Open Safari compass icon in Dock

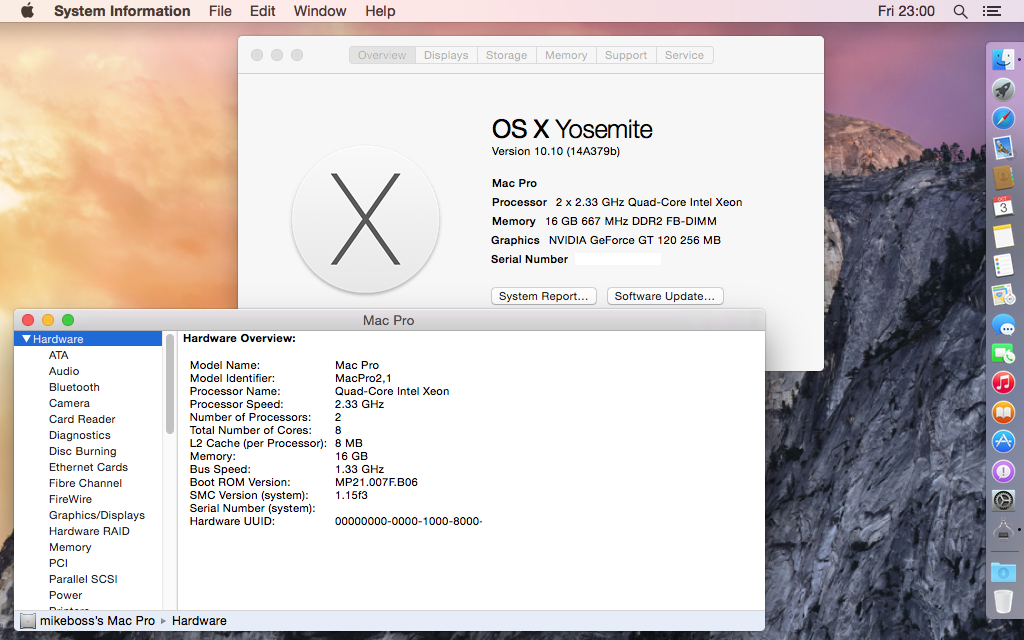(1003, 118)
